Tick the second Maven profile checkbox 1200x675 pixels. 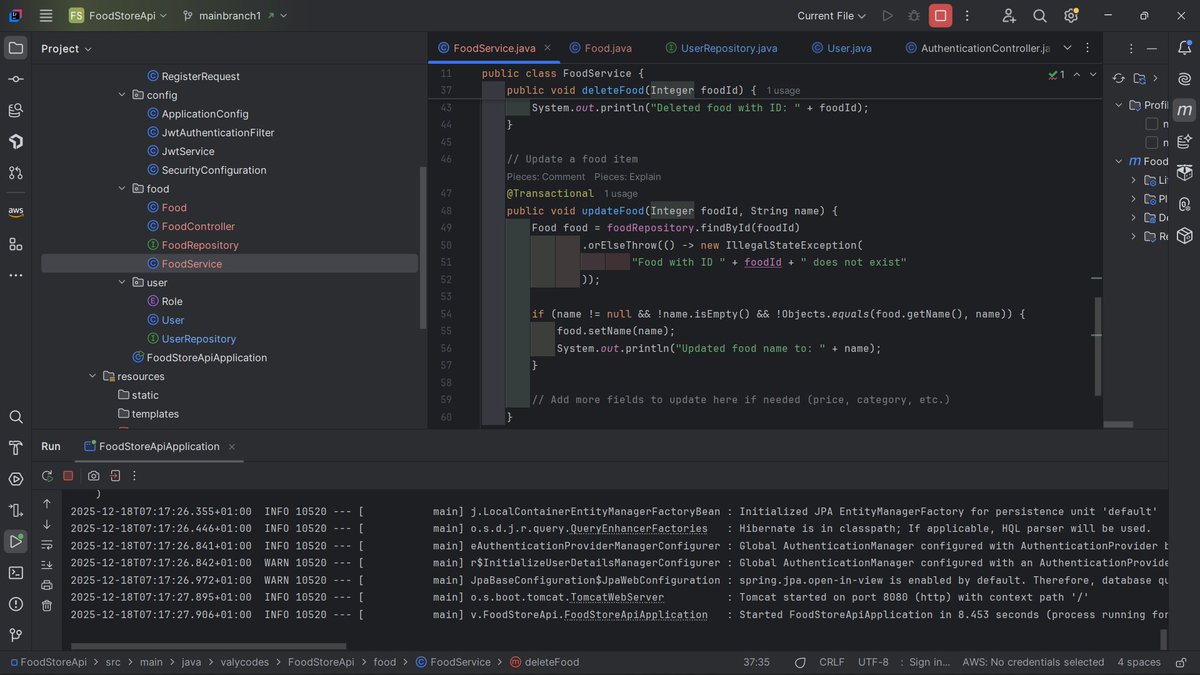click(x=1151, y=143)
